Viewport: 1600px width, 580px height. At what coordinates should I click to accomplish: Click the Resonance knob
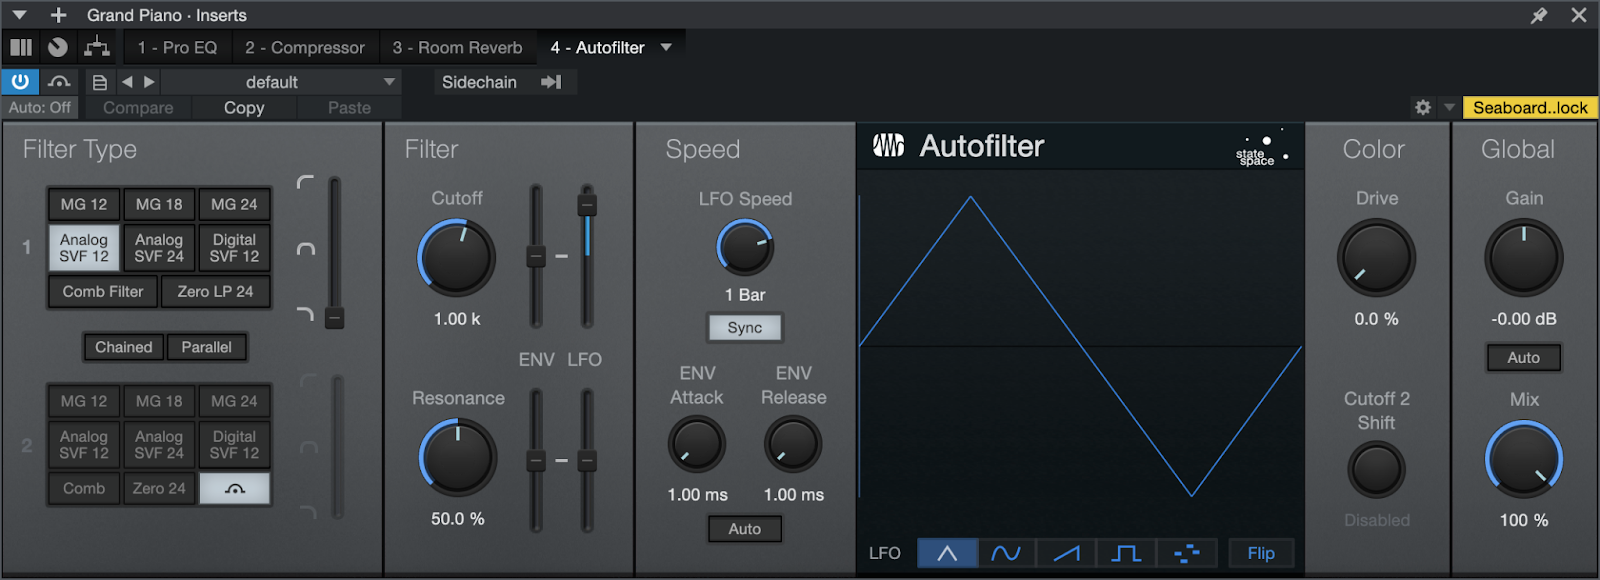point(458,458)
